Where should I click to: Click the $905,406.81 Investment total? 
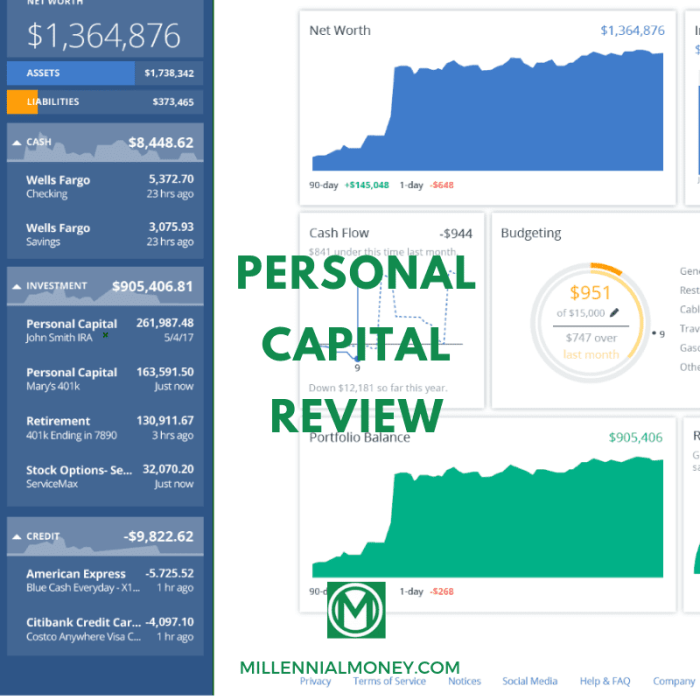point(152,287)
